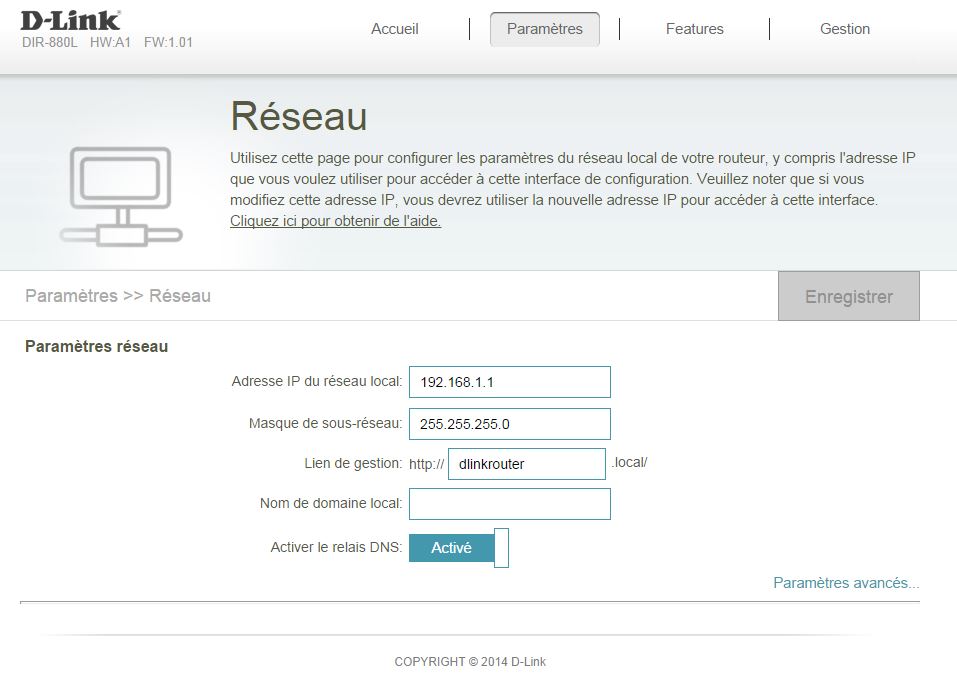This screenshot has width=957, height=675.
Task: Click the 'Paramètres réseau' section title
Action: 96,347
